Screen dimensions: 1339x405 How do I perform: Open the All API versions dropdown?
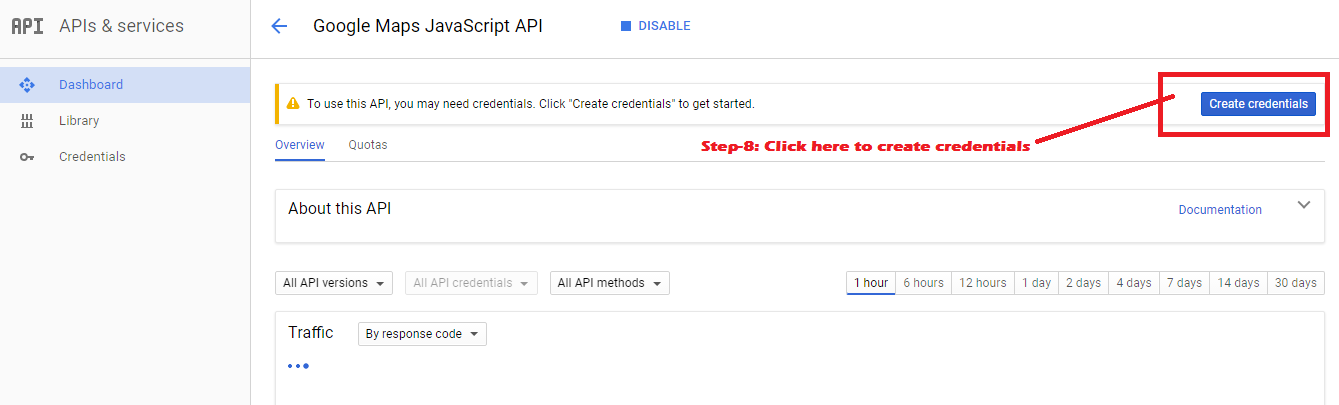pos(334,283)
